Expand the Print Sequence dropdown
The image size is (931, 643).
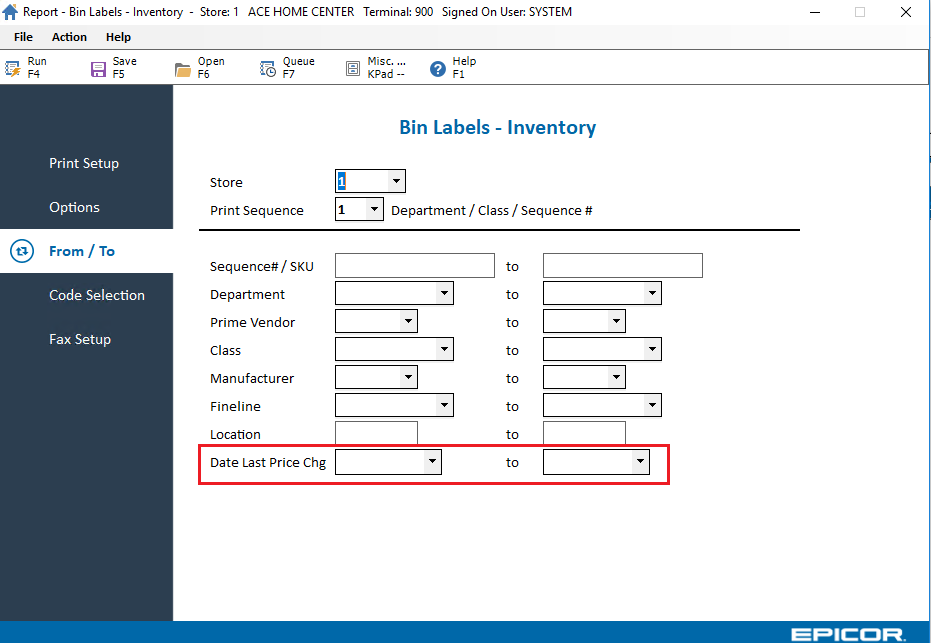[374, 210]
